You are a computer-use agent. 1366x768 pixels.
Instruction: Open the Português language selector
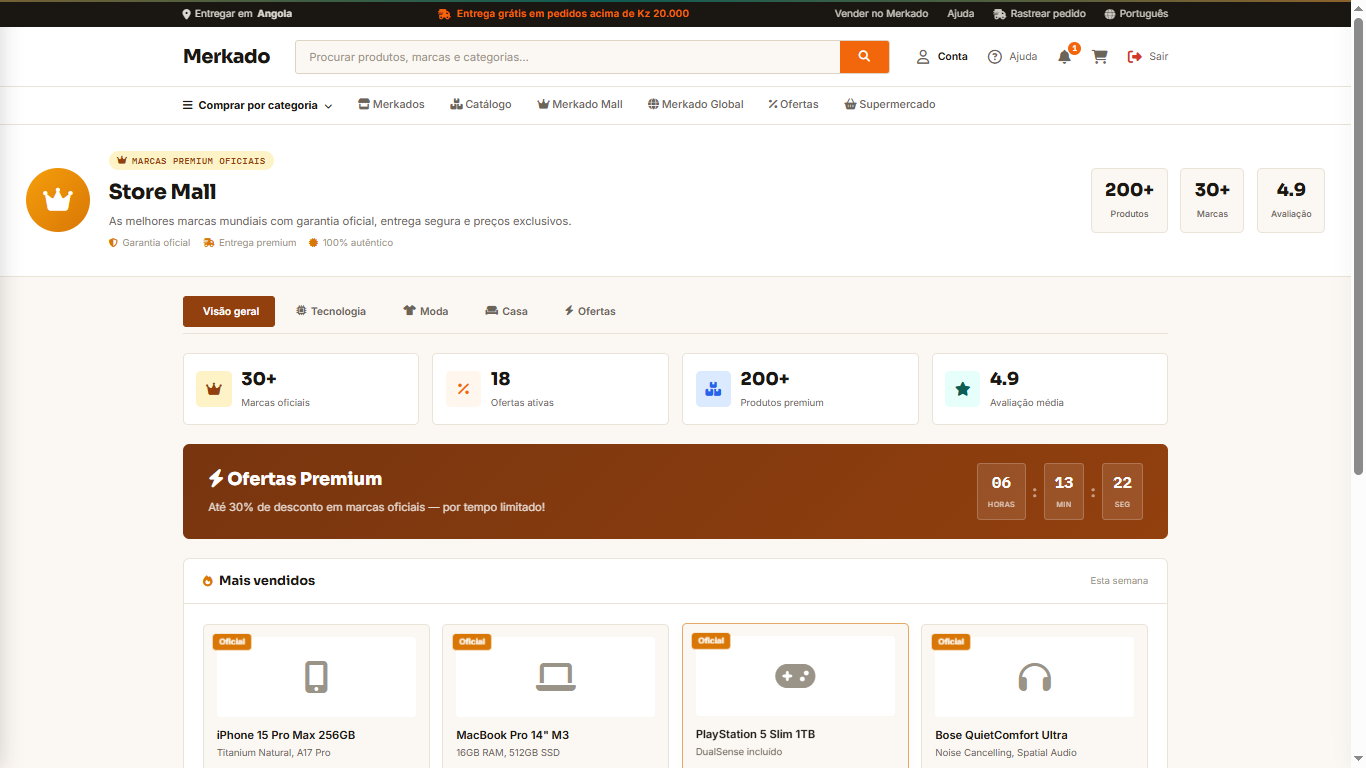[1136, 14]
